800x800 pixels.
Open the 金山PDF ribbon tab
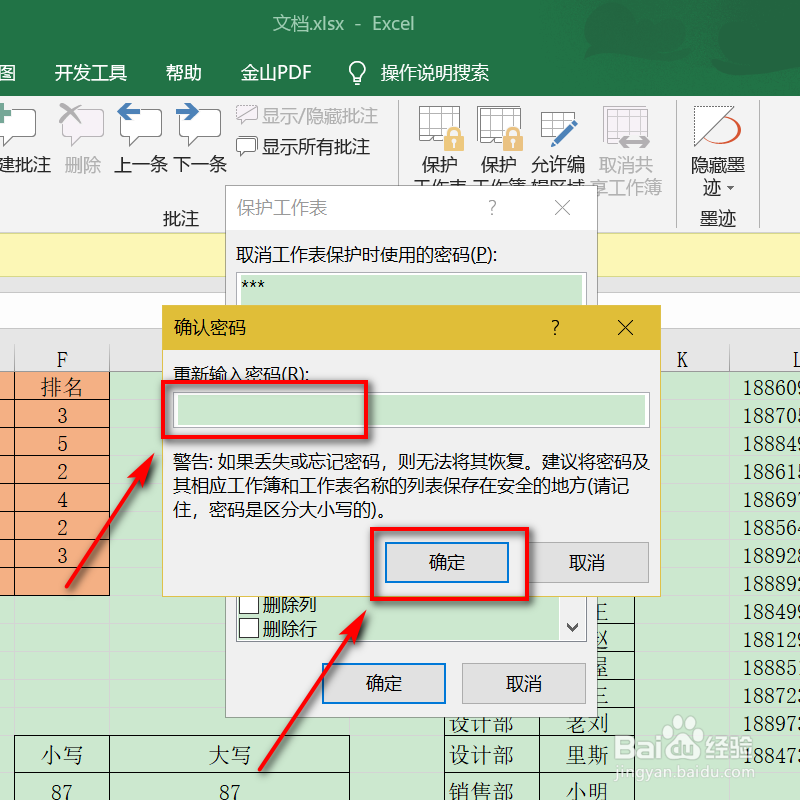[x=276, y=72]
